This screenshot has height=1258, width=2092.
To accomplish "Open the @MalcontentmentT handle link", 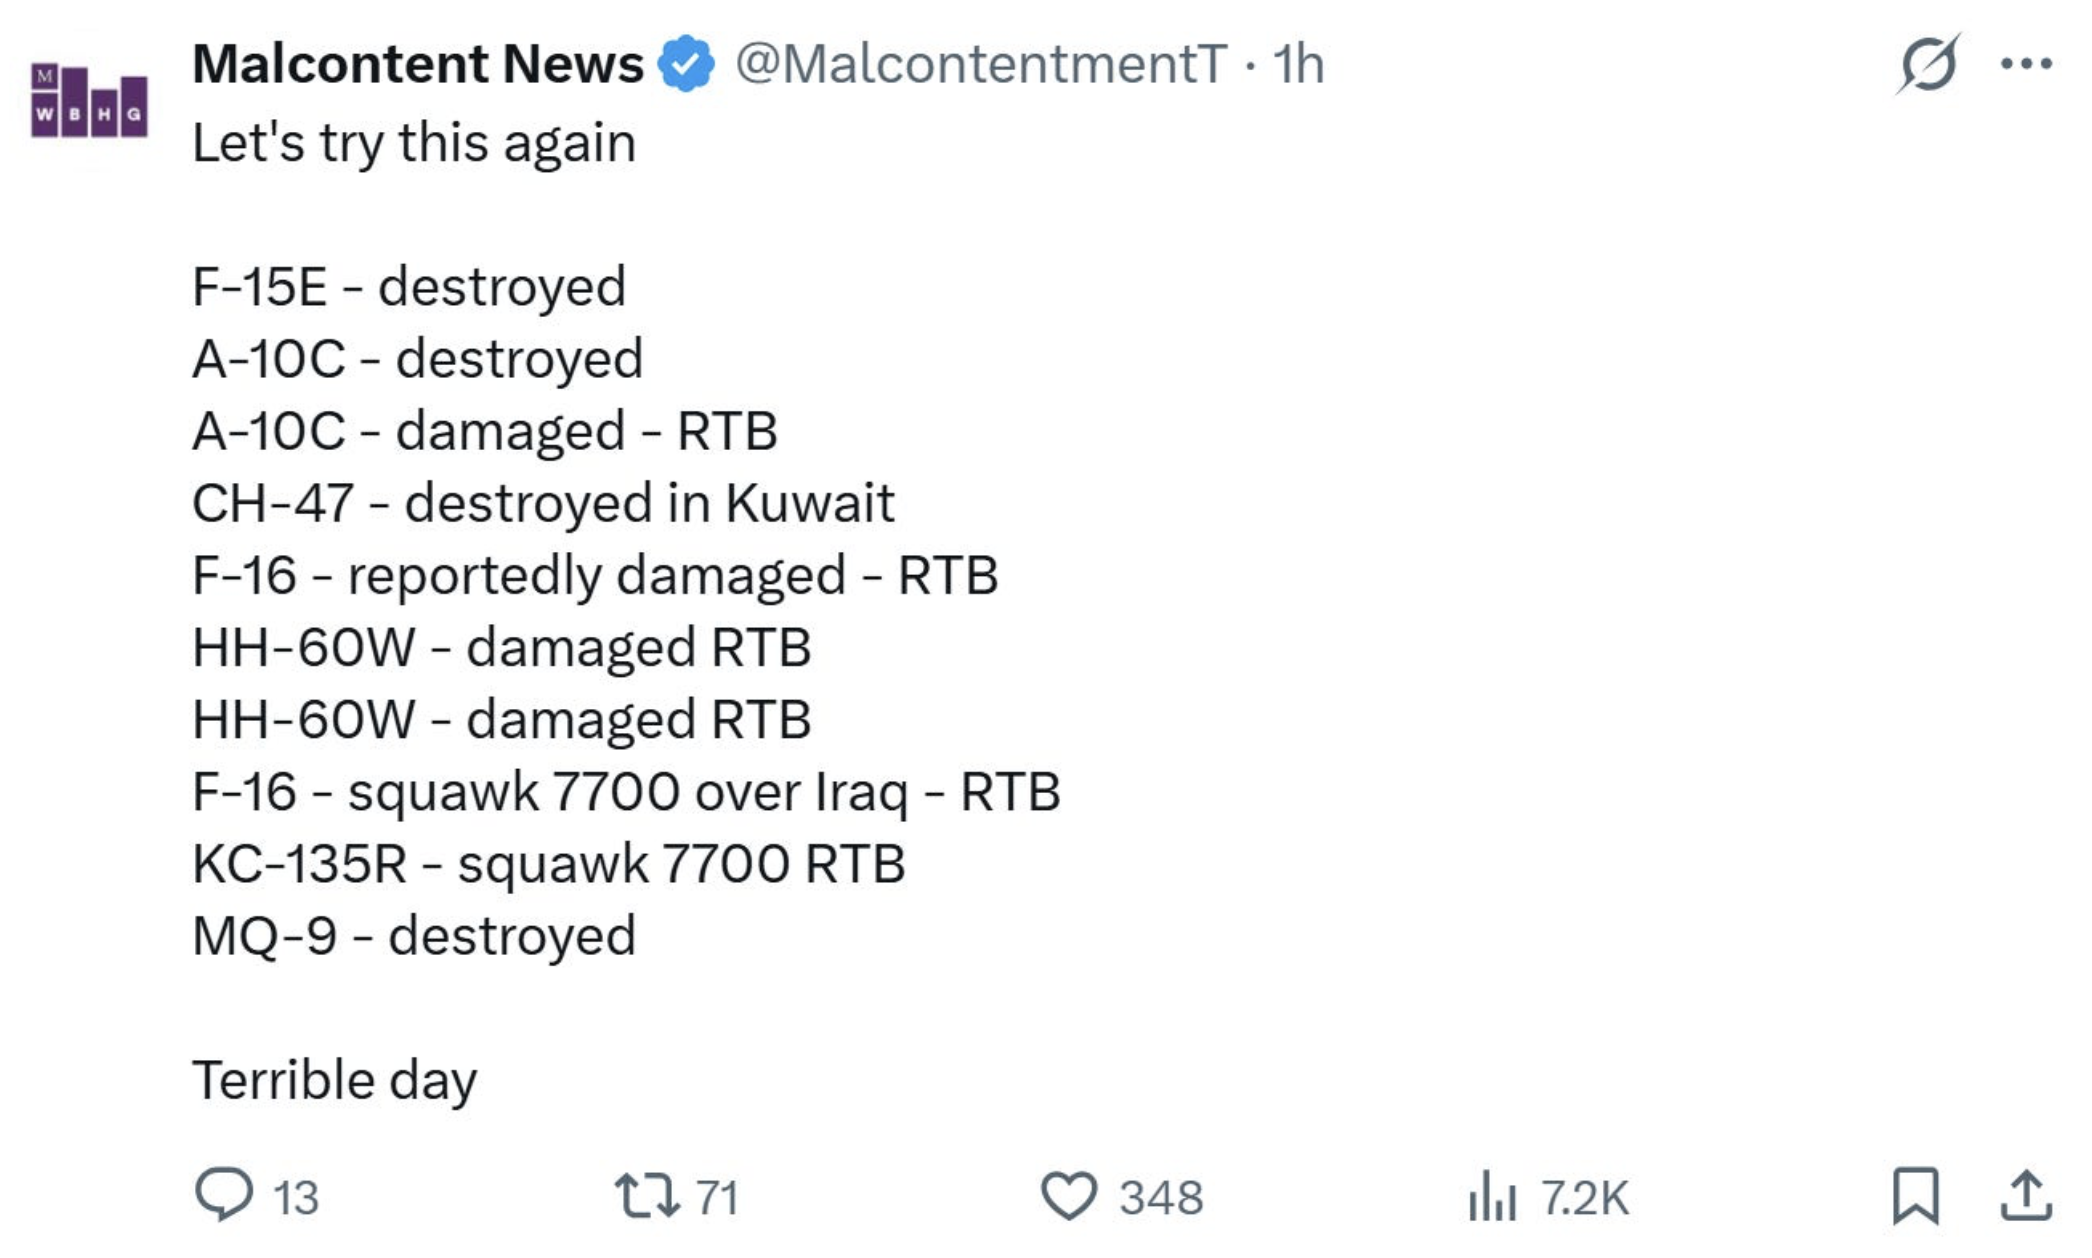I will pos(980,64).
